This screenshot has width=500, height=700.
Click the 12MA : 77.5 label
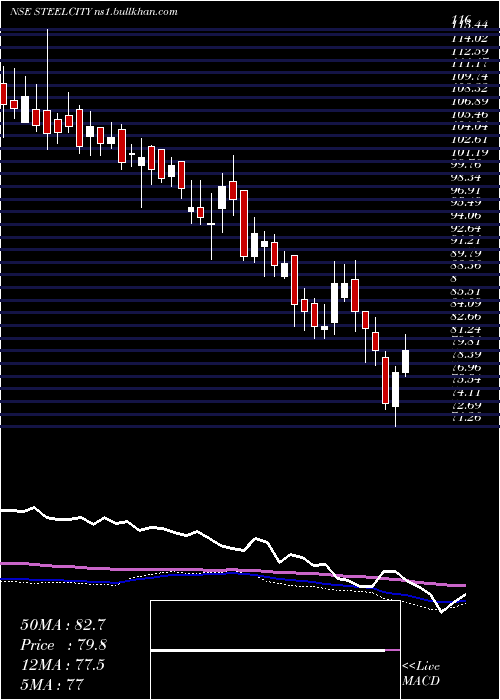point(63,665)
